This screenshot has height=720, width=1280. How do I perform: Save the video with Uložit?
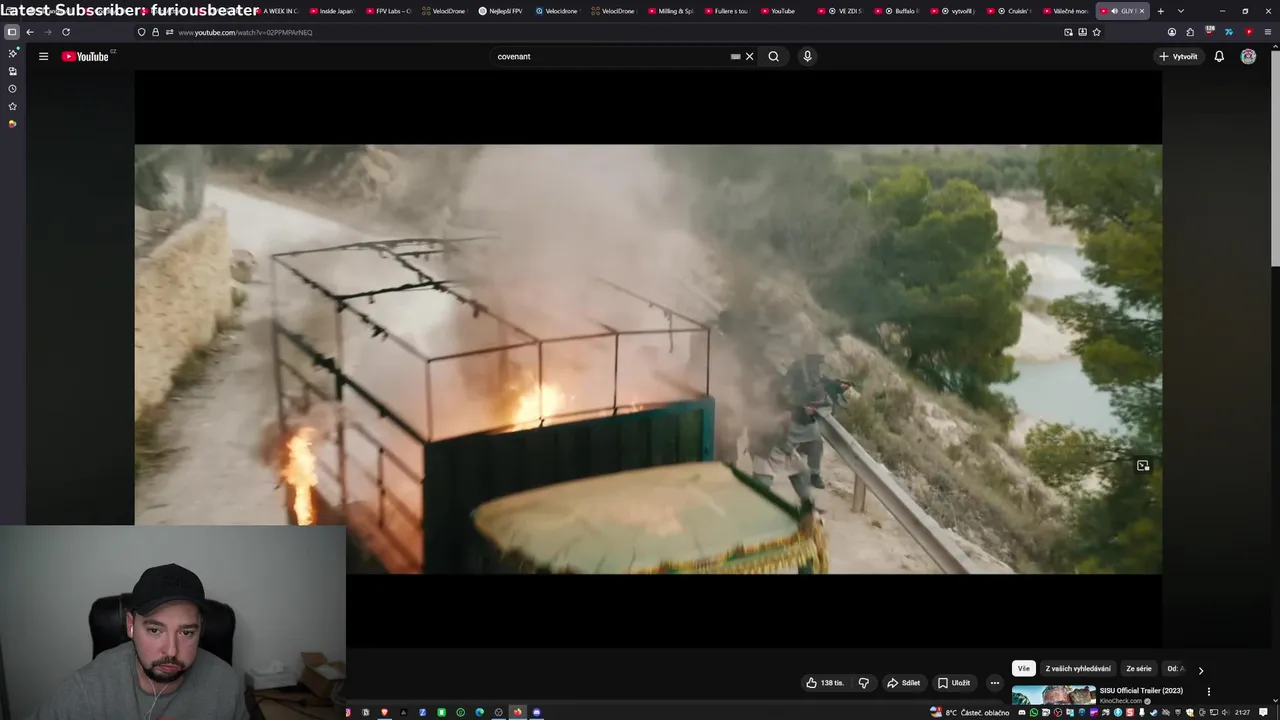[954, 683]
